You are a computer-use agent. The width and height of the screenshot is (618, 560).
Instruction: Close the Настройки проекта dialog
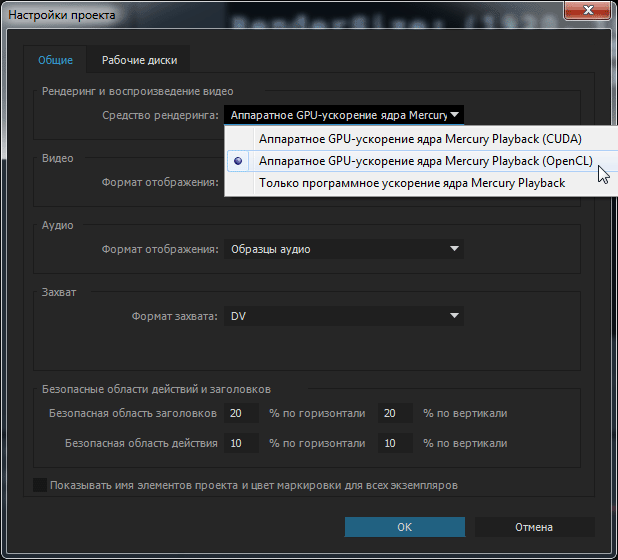tap(588, 10)
